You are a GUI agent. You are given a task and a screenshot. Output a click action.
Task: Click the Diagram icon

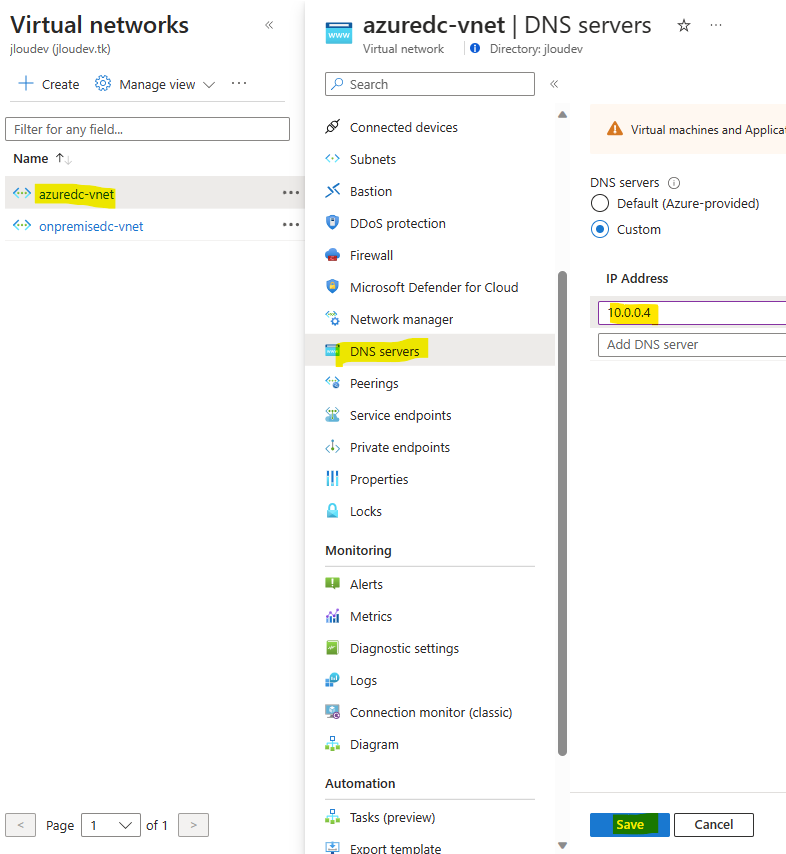pyautogui.click(x=332, y=744)
